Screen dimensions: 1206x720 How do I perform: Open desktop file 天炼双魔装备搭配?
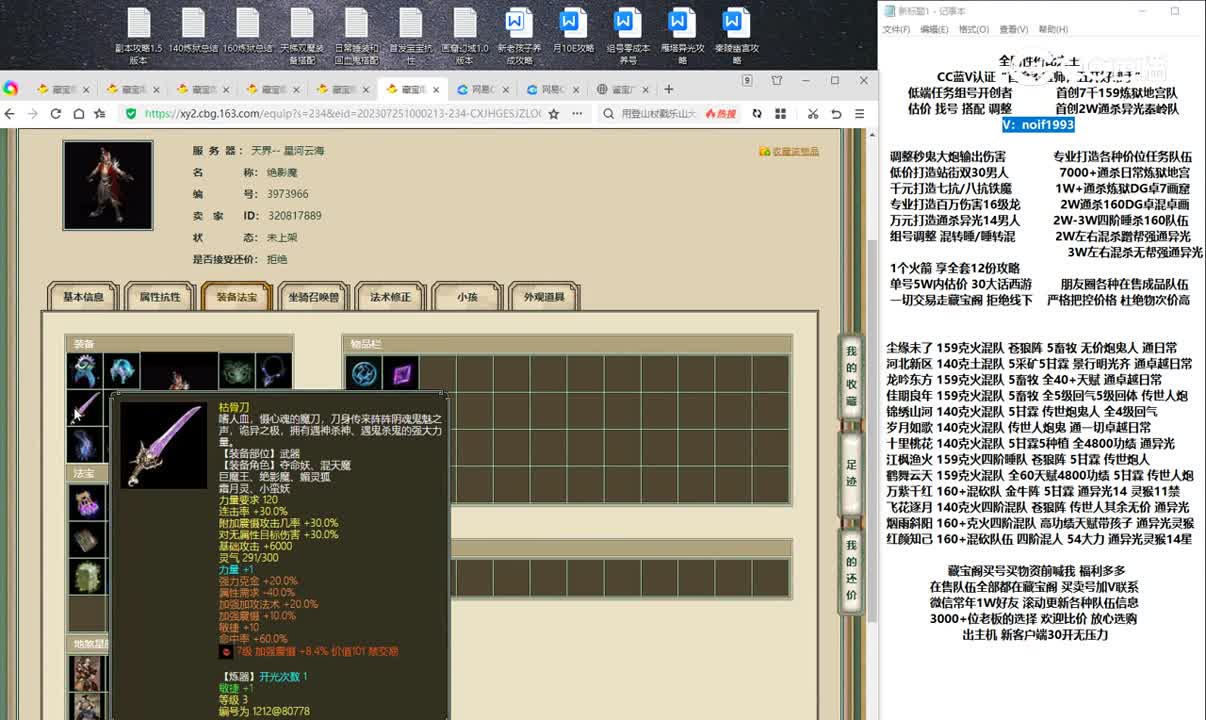click(x=302, y=36)
